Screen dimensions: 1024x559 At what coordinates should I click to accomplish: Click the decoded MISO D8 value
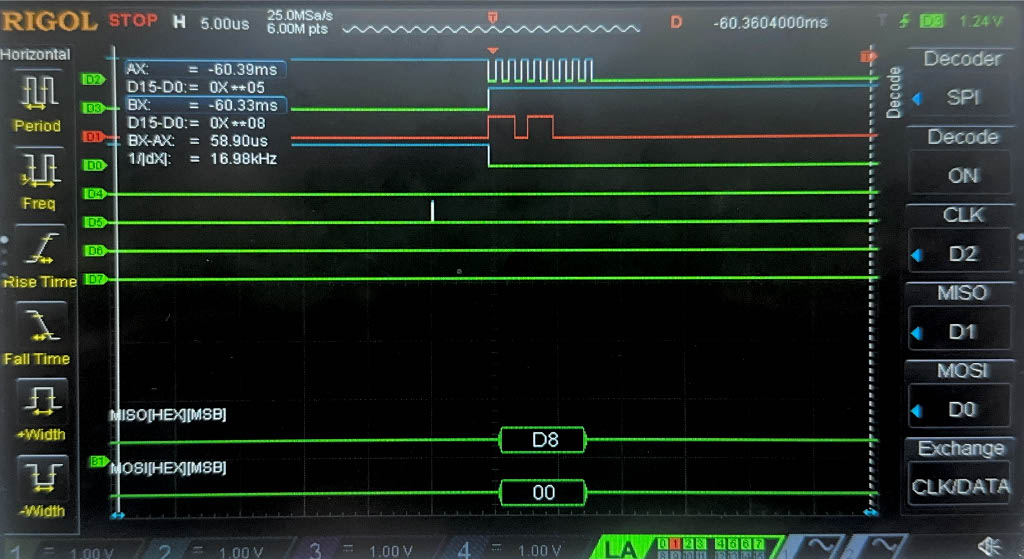543,440
